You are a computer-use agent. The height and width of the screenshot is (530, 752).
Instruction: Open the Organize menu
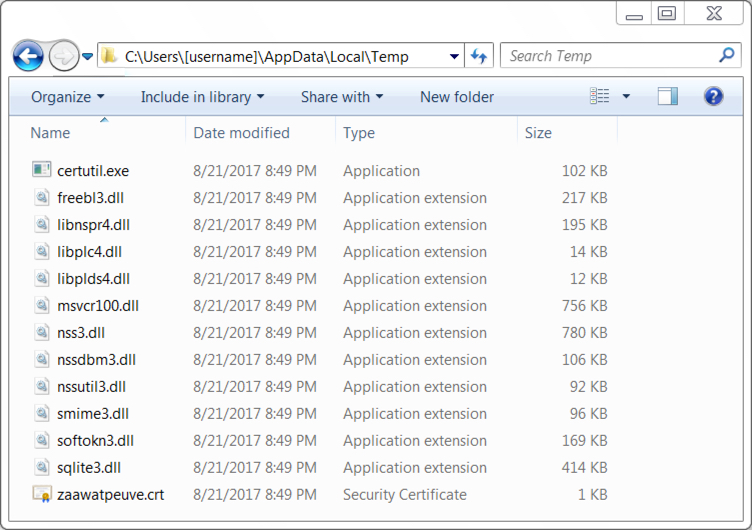[67, 97]
